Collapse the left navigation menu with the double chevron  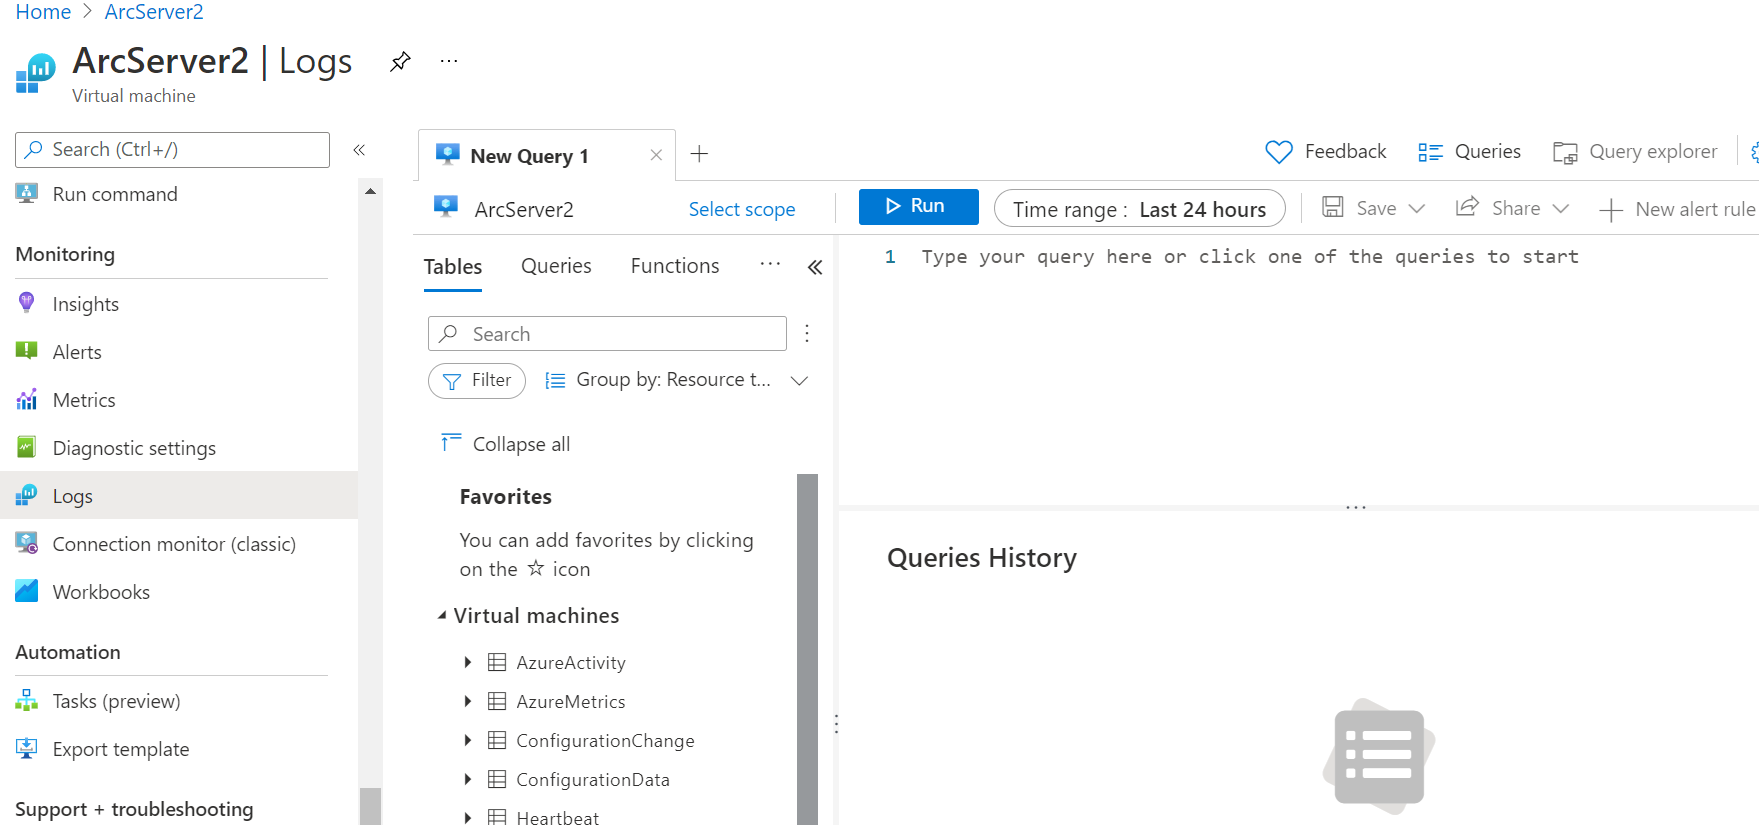coord(359,150)
